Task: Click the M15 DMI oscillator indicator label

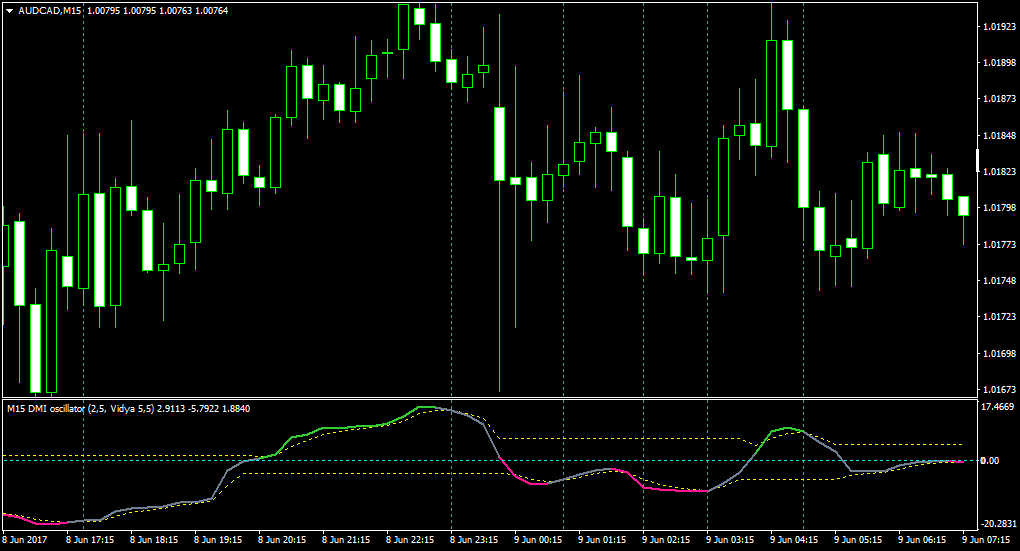Action: (46, 409)
